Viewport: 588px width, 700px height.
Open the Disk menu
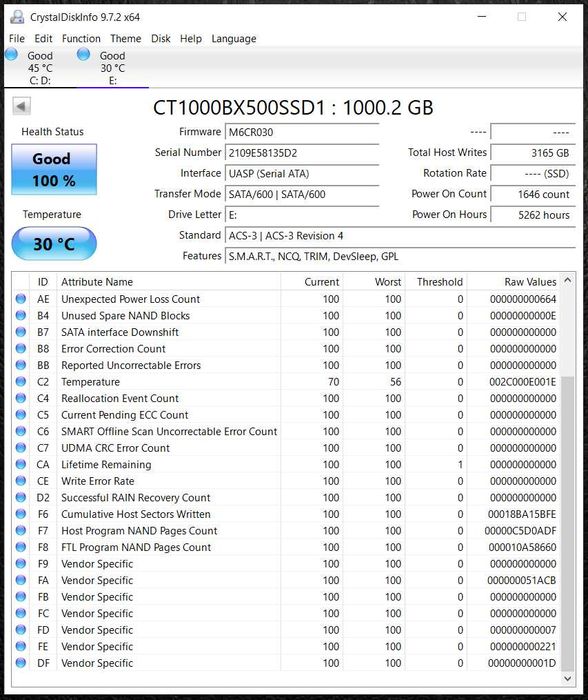161,39
